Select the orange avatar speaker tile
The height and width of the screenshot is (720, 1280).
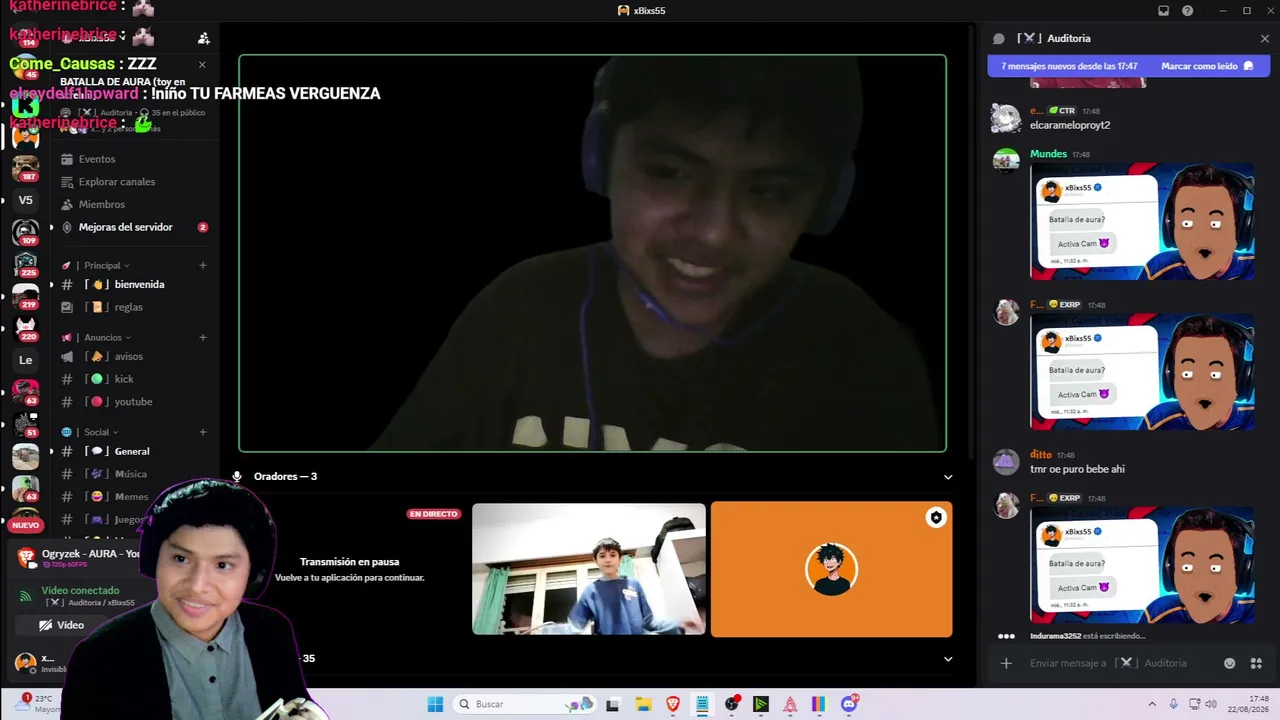[831, 569]
